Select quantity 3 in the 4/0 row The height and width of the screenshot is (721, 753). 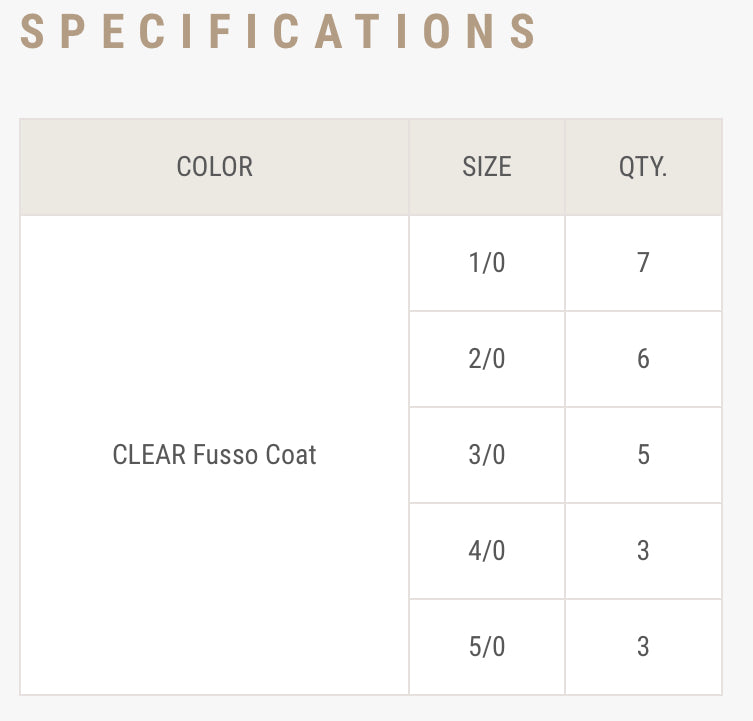pos(643,551)
